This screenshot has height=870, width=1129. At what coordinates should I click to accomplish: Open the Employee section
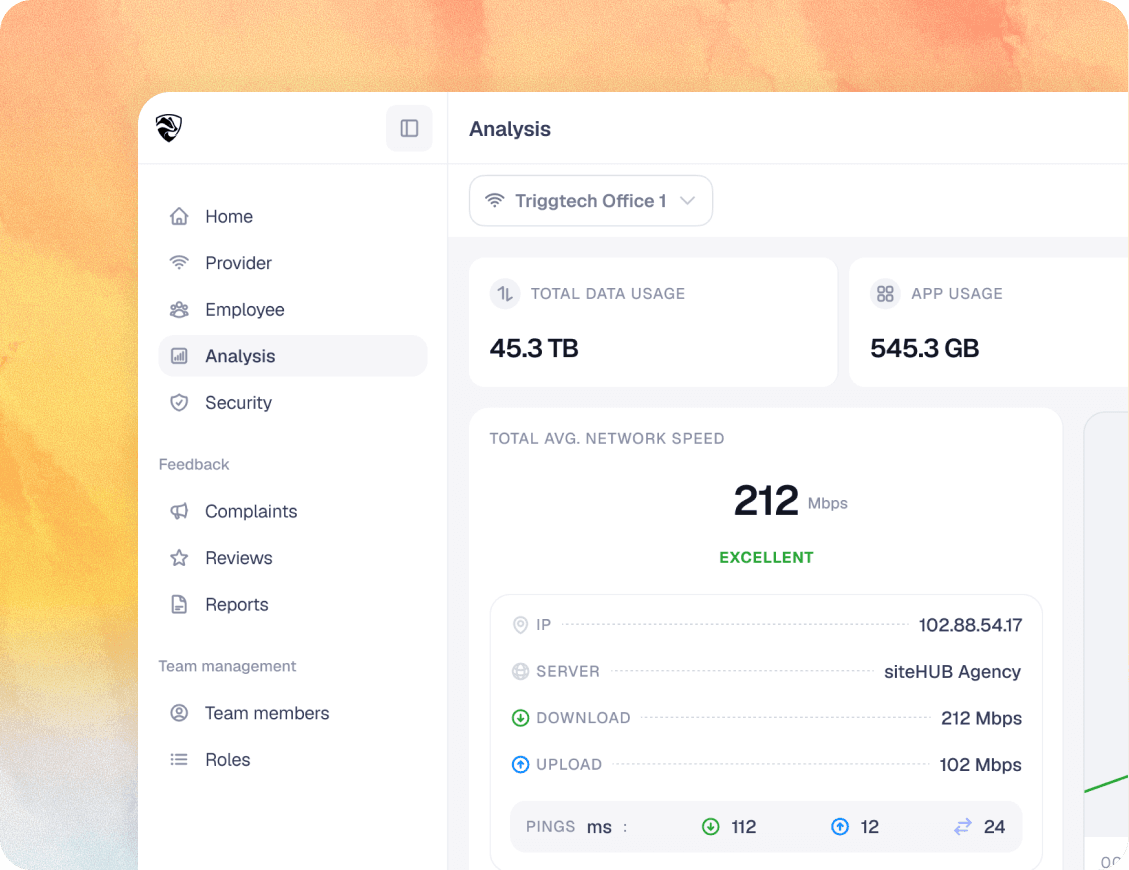pyautogui.click(x=292, y=309)
